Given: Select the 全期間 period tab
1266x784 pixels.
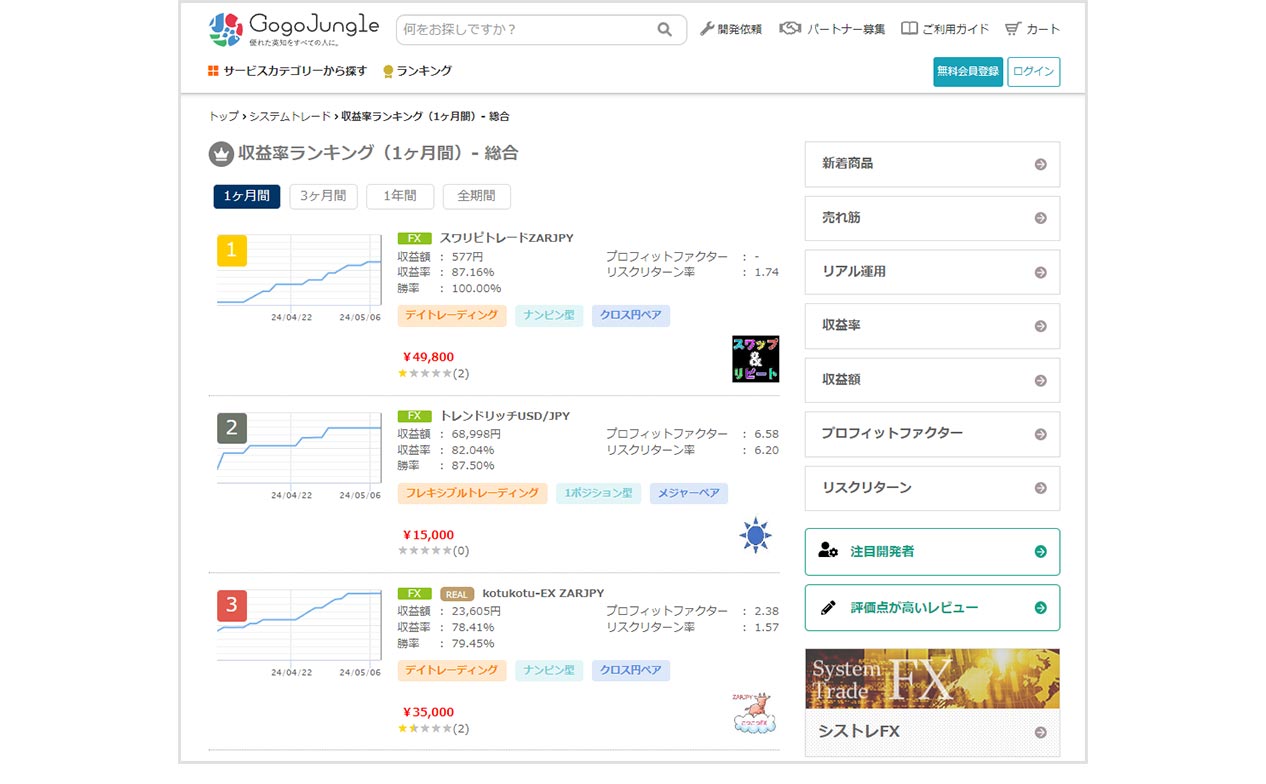Looking at the screenshot, I should [477, 196].
